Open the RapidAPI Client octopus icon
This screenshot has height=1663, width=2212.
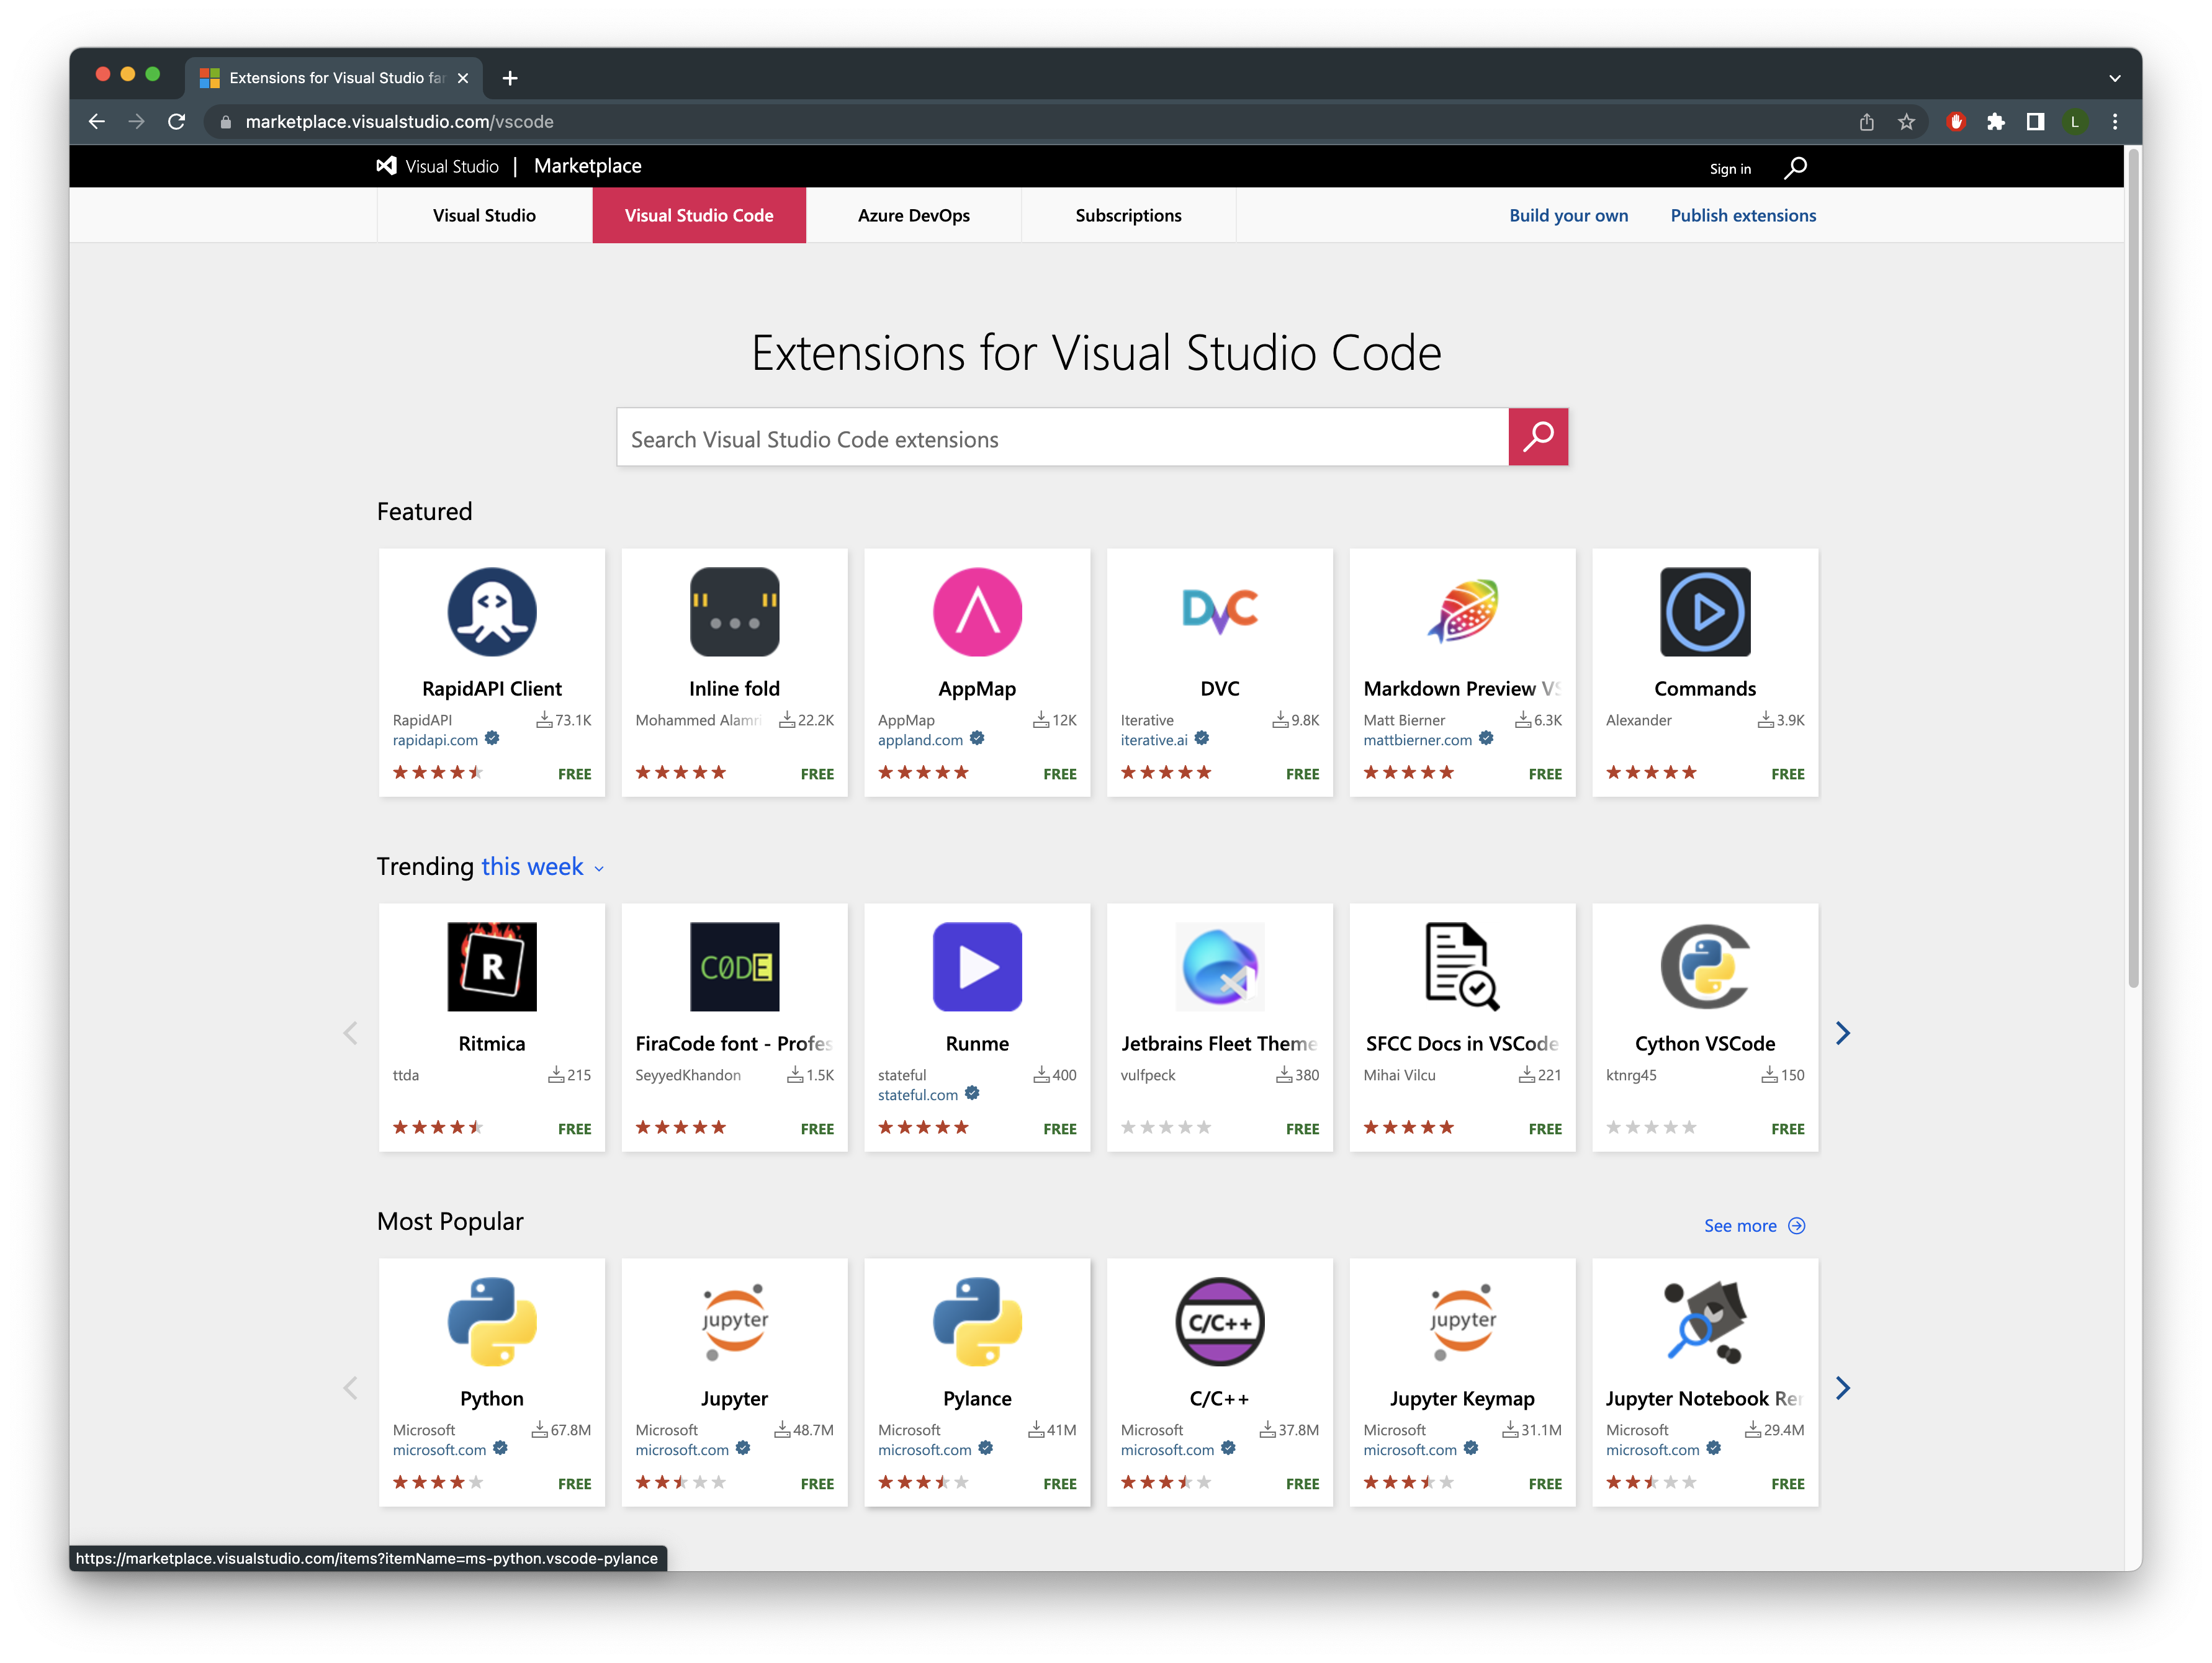[x=491, y=611]
